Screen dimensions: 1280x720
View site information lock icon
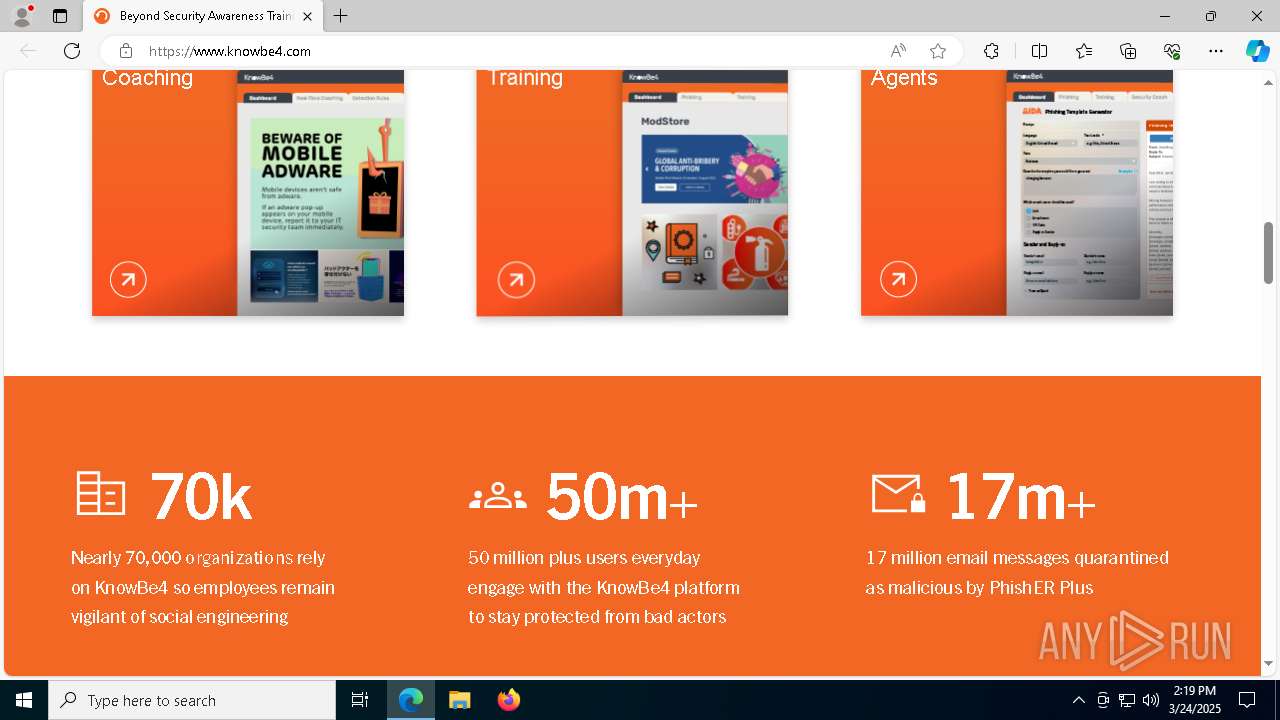pyautogui.click(x=125, y=51)
